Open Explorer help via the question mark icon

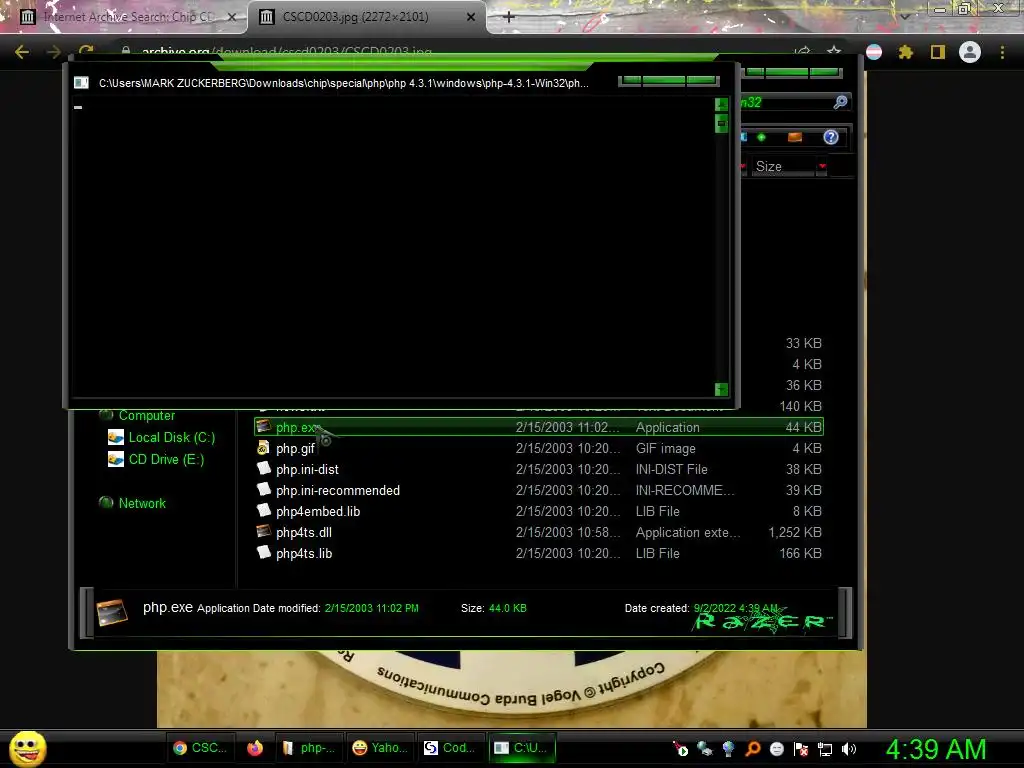(x=830, y=137)
